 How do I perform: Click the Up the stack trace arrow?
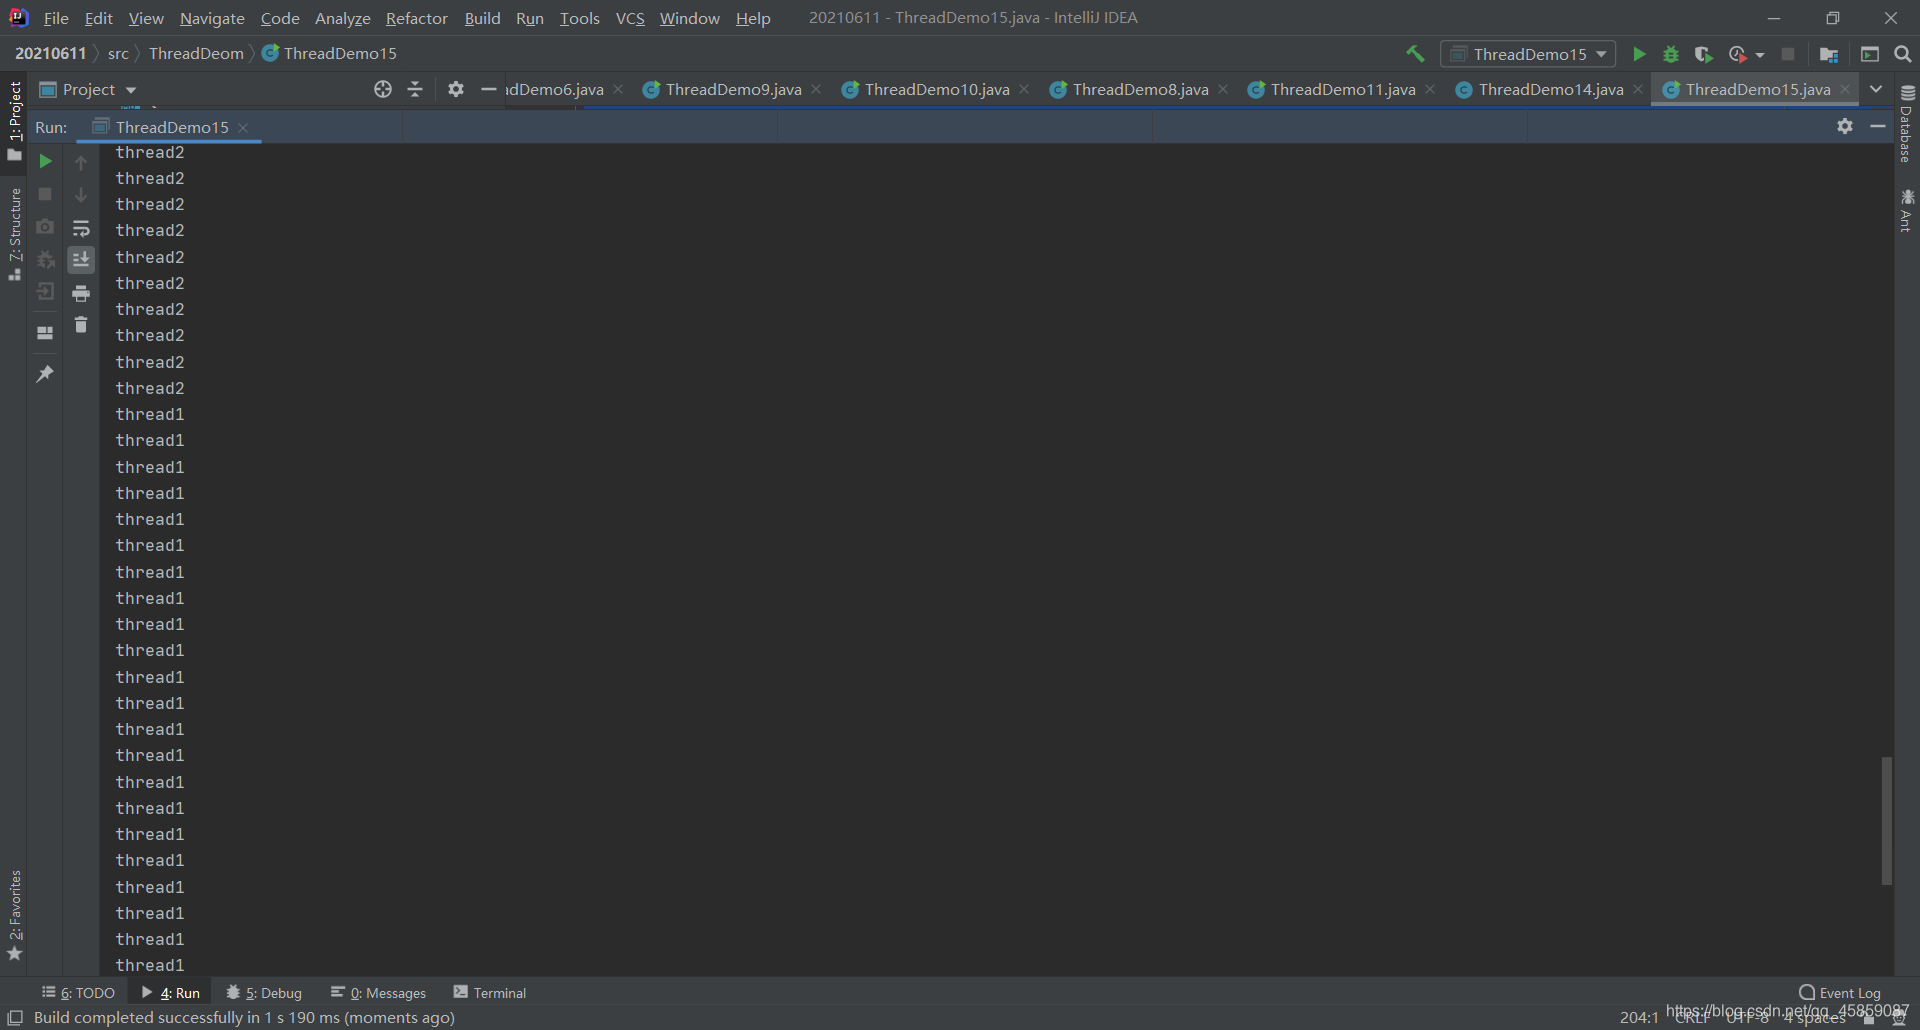81,162
